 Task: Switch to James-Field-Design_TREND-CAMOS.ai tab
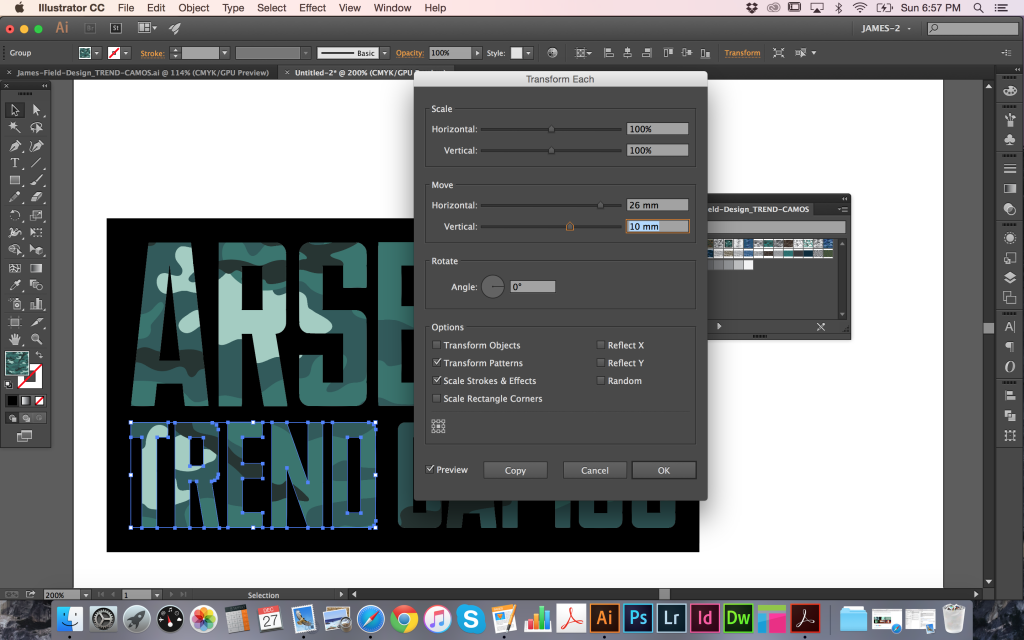click(143, 72)
